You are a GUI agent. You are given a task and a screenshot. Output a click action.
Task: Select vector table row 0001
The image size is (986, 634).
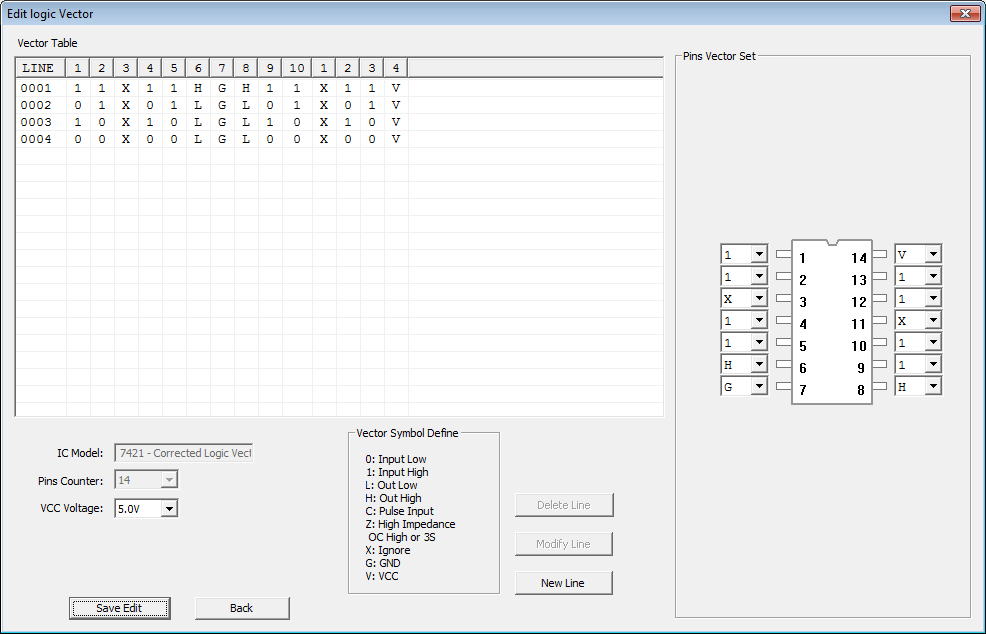click(x=36, y=88)
